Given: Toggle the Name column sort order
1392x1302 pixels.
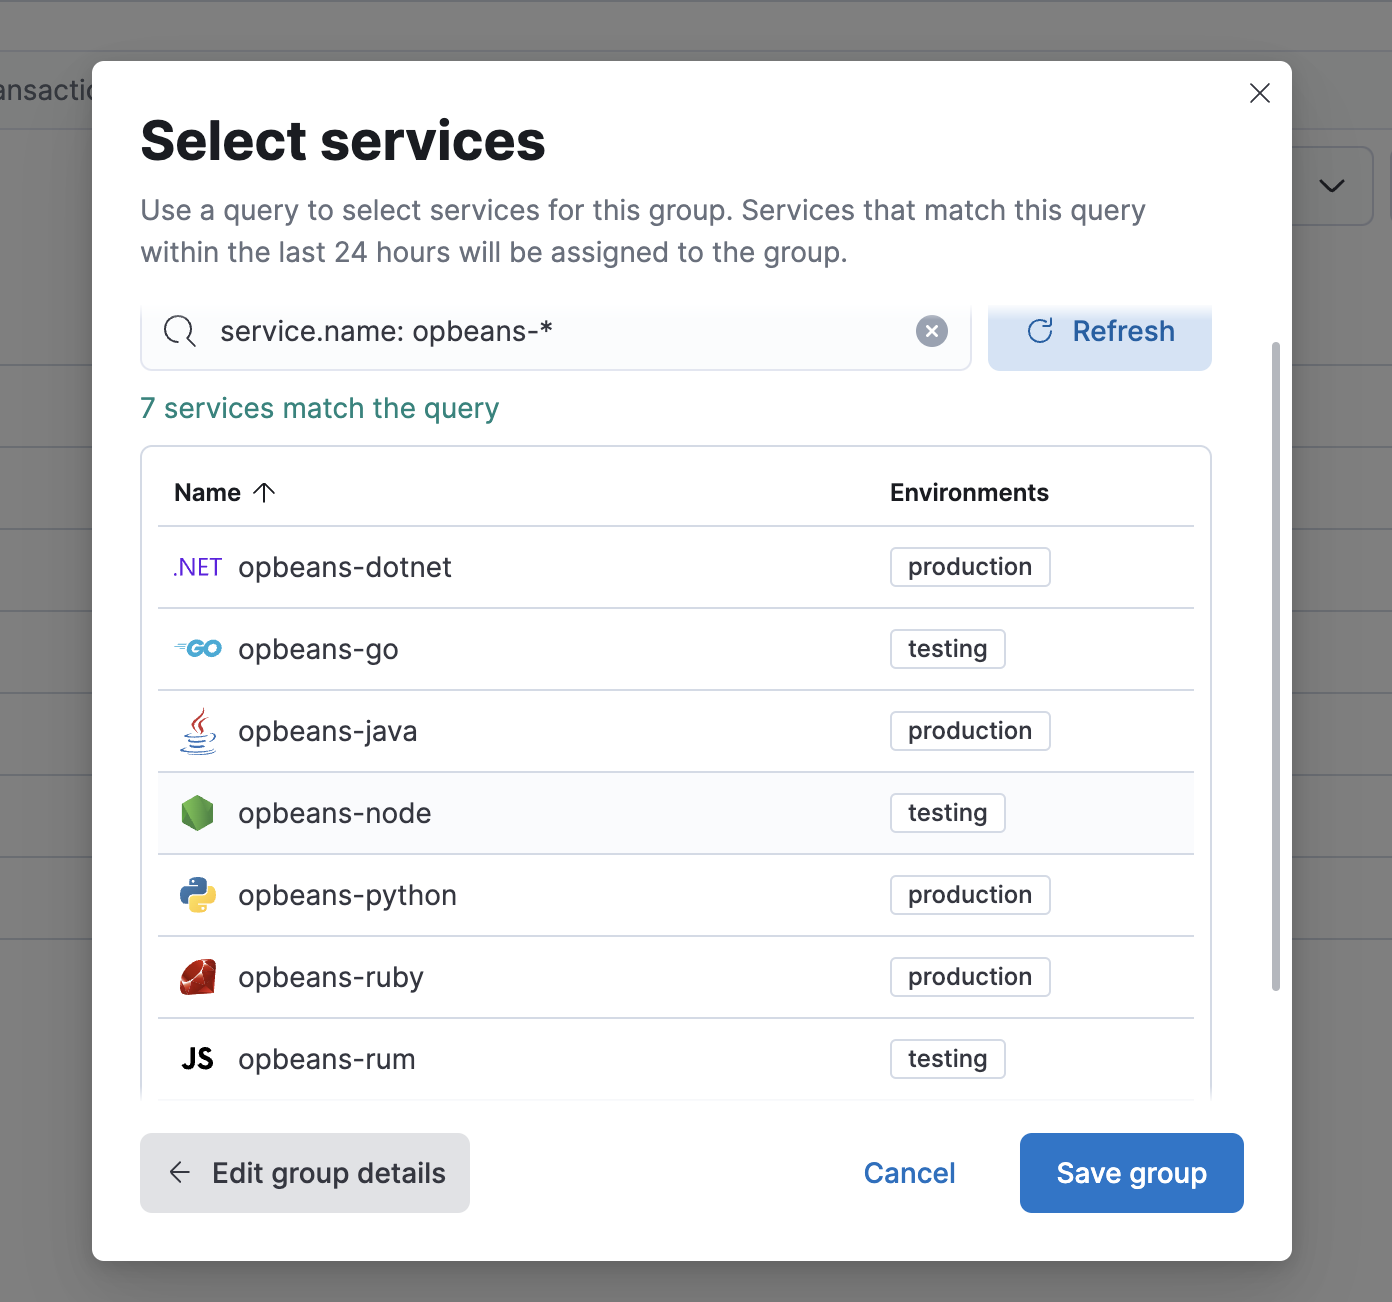Looking at the screenshot, I should 225,492.
